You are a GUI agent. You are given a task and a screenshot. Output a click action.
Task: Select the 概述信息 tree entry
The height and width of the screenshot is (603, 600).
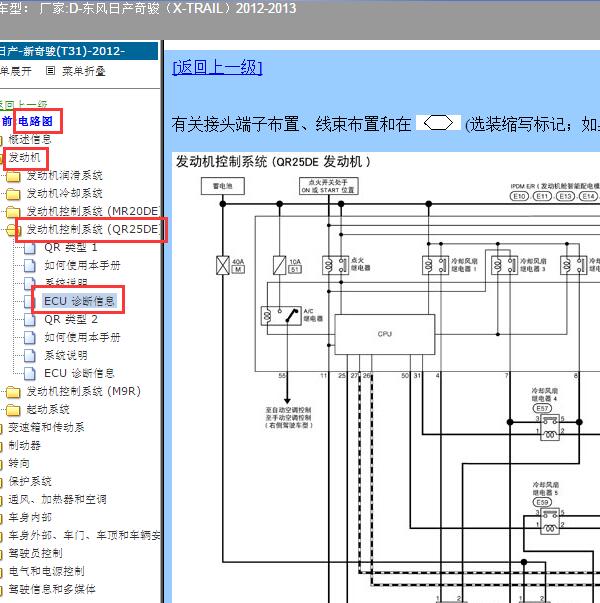coord(30,139)
